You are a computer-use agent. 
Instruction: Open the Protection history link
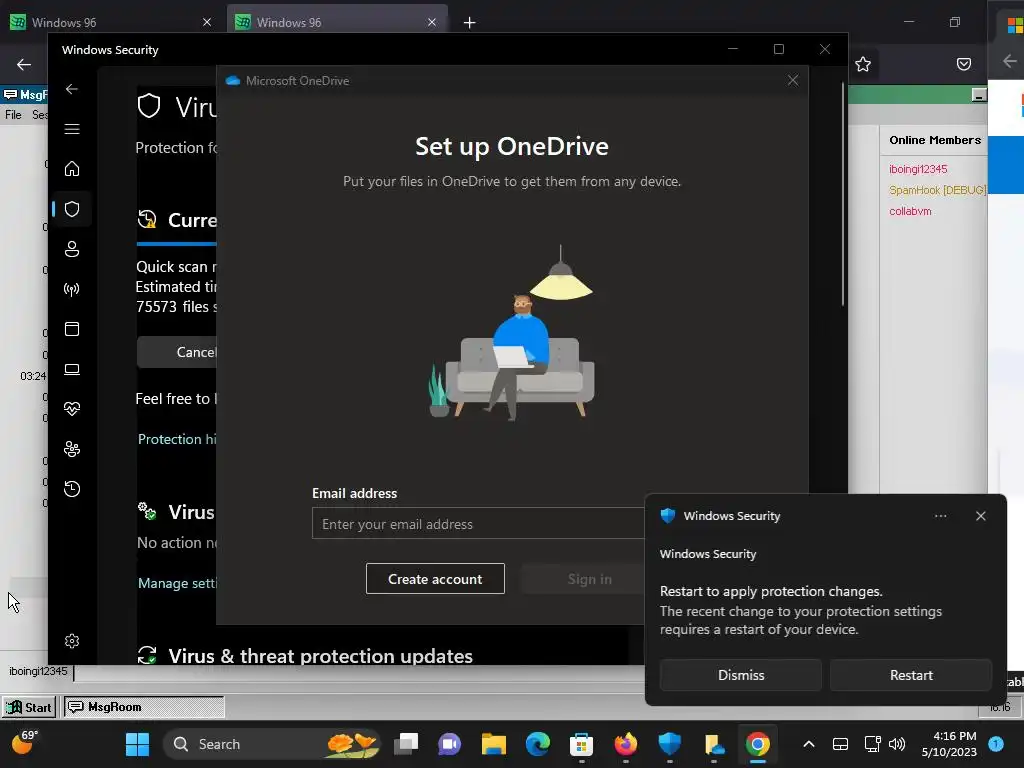[x=177, y=440]
